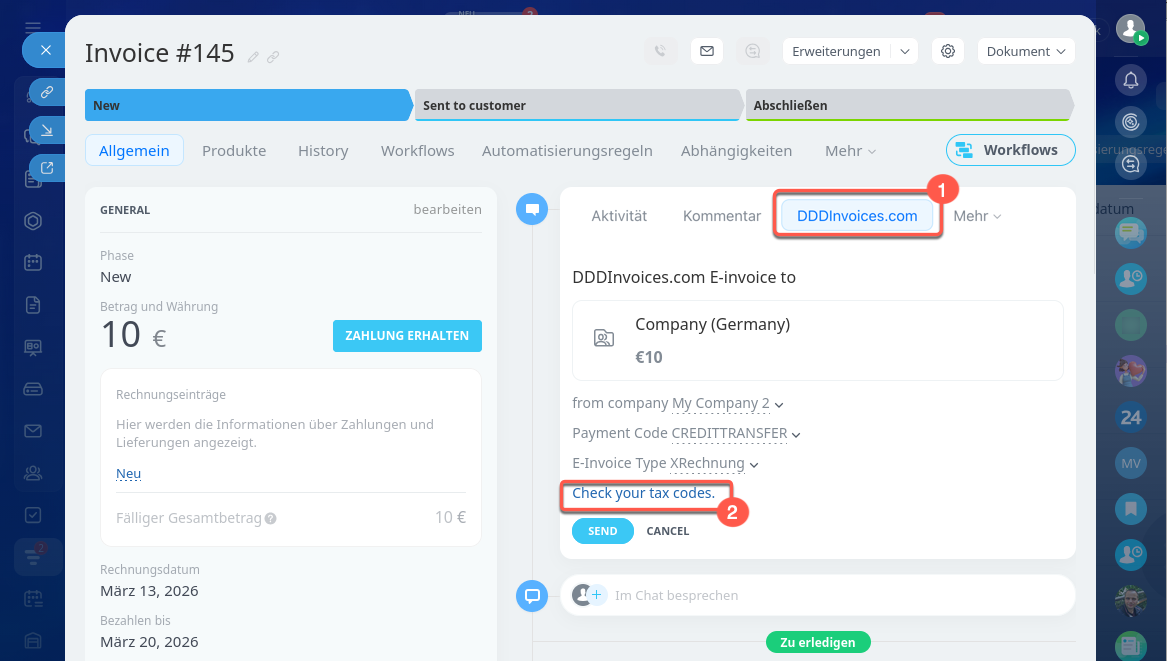
Task: Change E-Invoice Type XRechnung dropdown
Action: pyautogui.click(x=714, y=463)
